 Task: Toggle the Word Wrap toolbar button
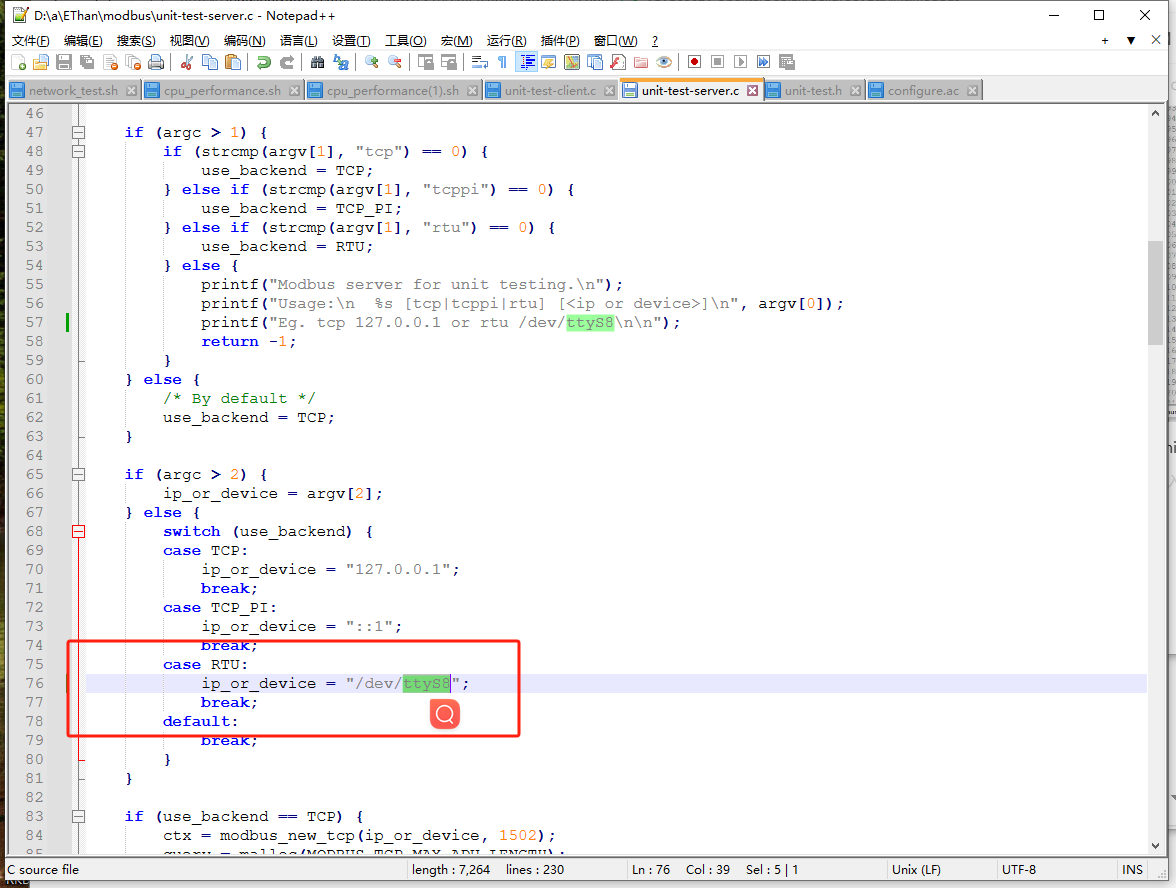coord(479,62)
